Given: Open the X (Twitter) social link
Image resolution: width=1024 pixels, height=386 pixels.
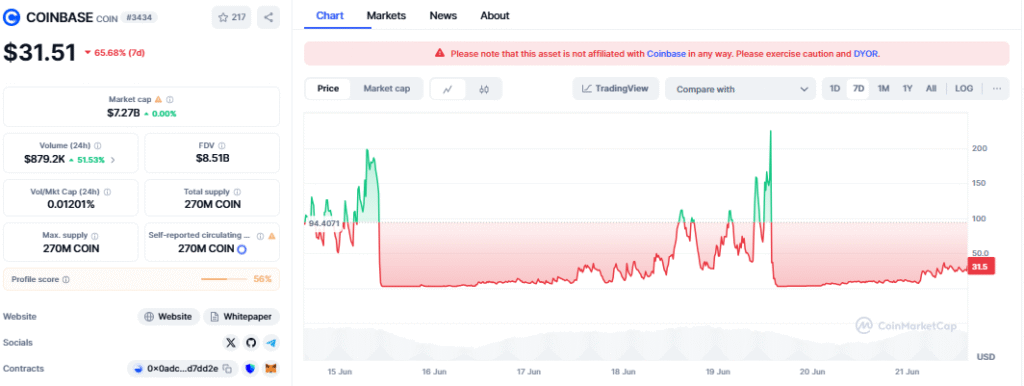Looking at the screenshot, I should [231, 342].
